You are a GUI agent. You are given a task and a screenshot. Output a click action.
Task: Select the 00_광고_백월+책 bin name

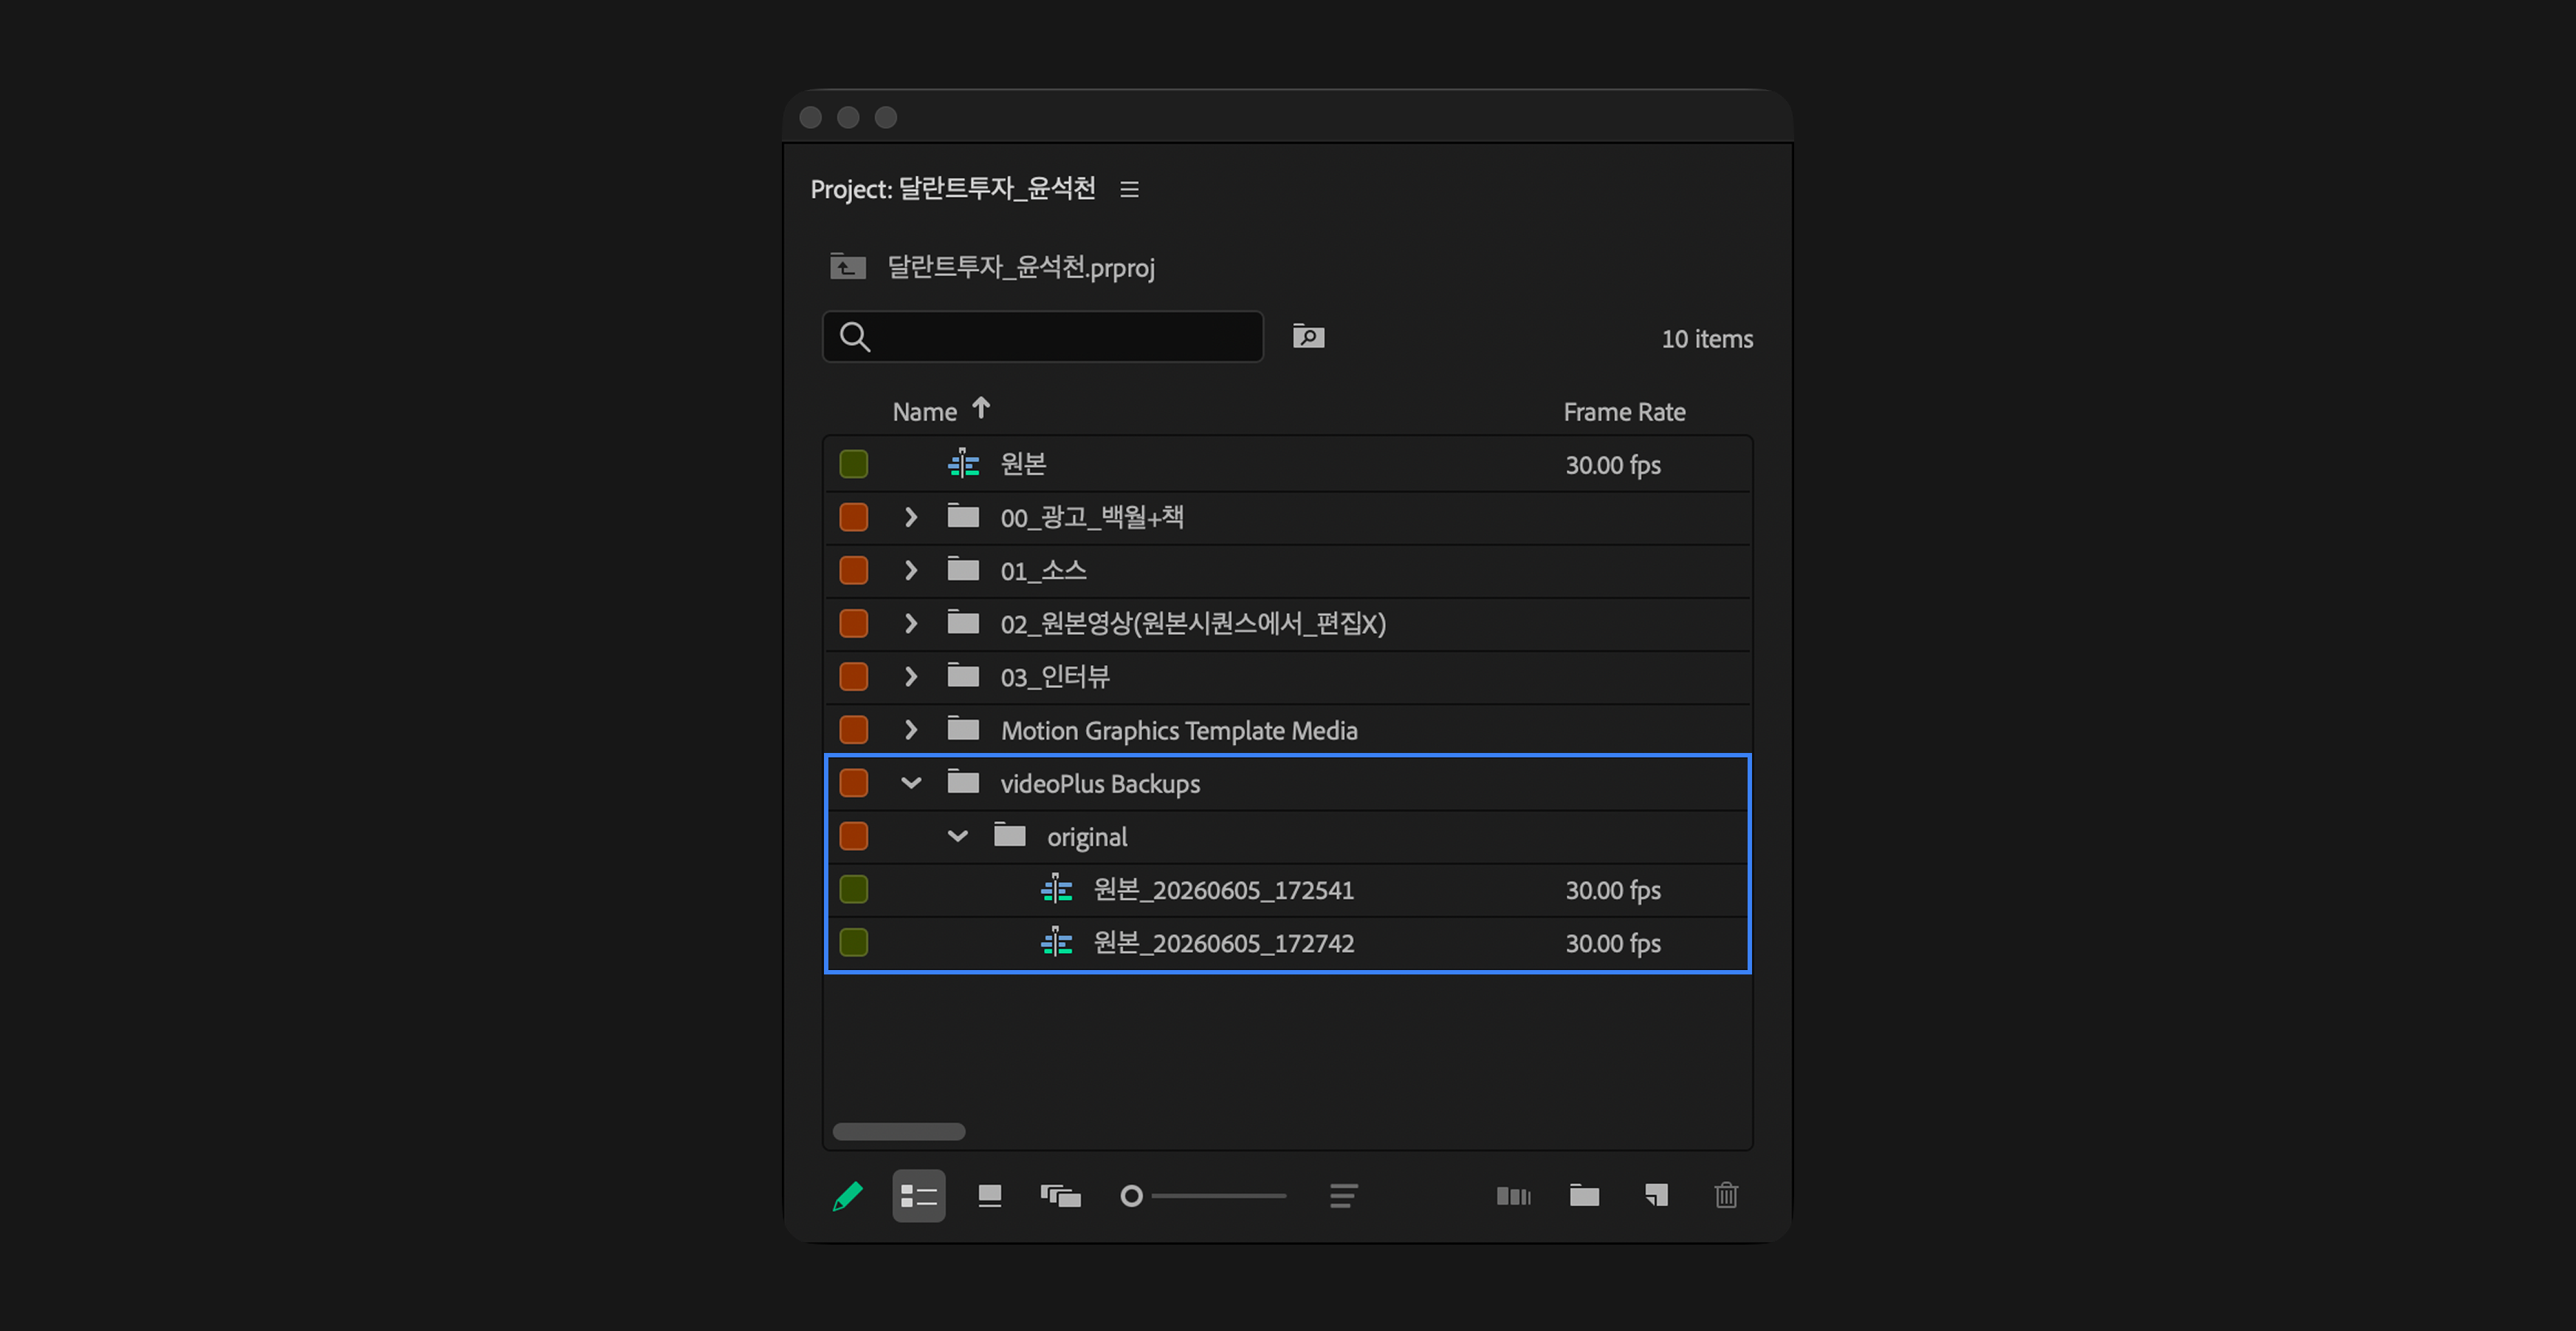(x=1092, y=517)
